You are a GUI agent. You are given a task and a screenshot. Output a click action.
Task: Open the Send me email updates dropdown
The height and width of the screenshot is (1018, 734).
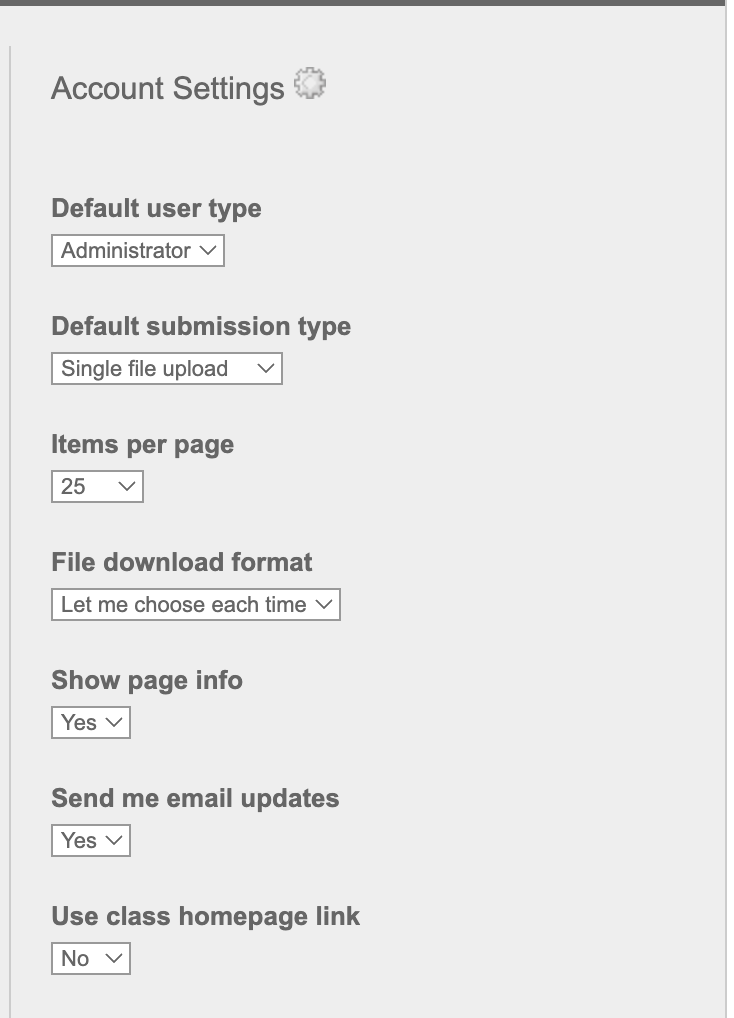90,841
